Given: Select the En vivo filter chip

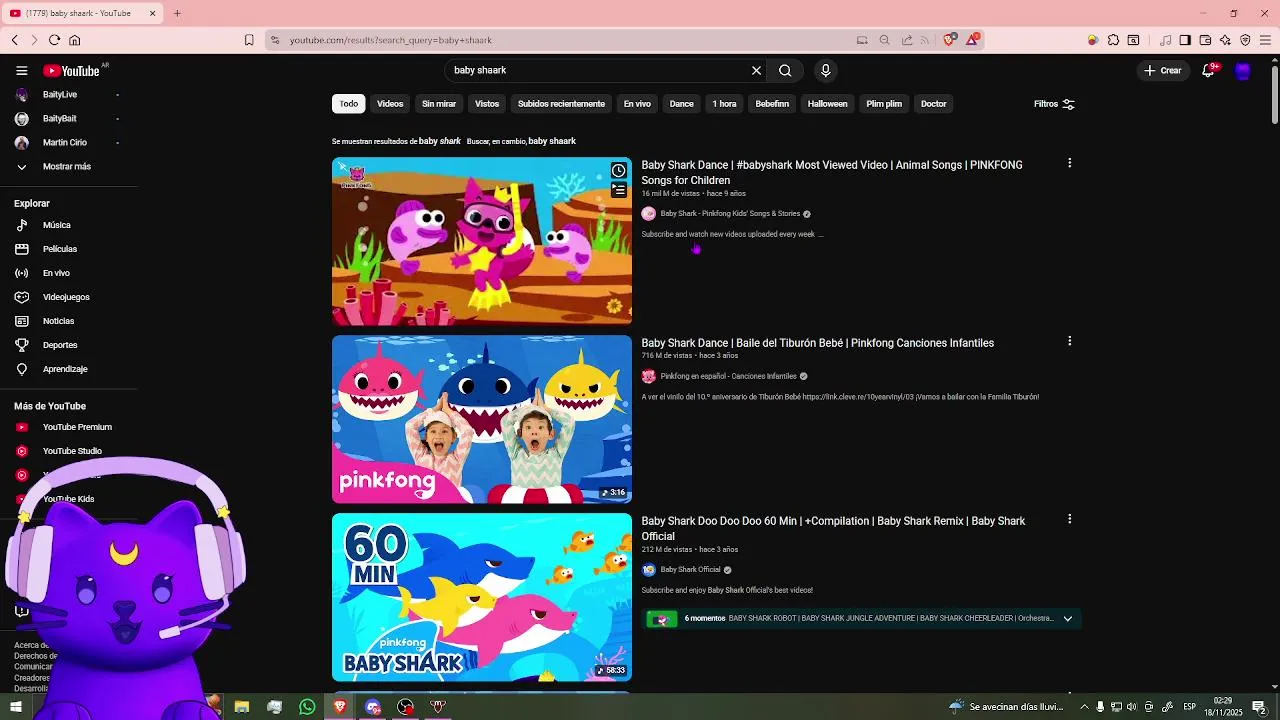Looking at the screenshot, I should pos(637,104).
